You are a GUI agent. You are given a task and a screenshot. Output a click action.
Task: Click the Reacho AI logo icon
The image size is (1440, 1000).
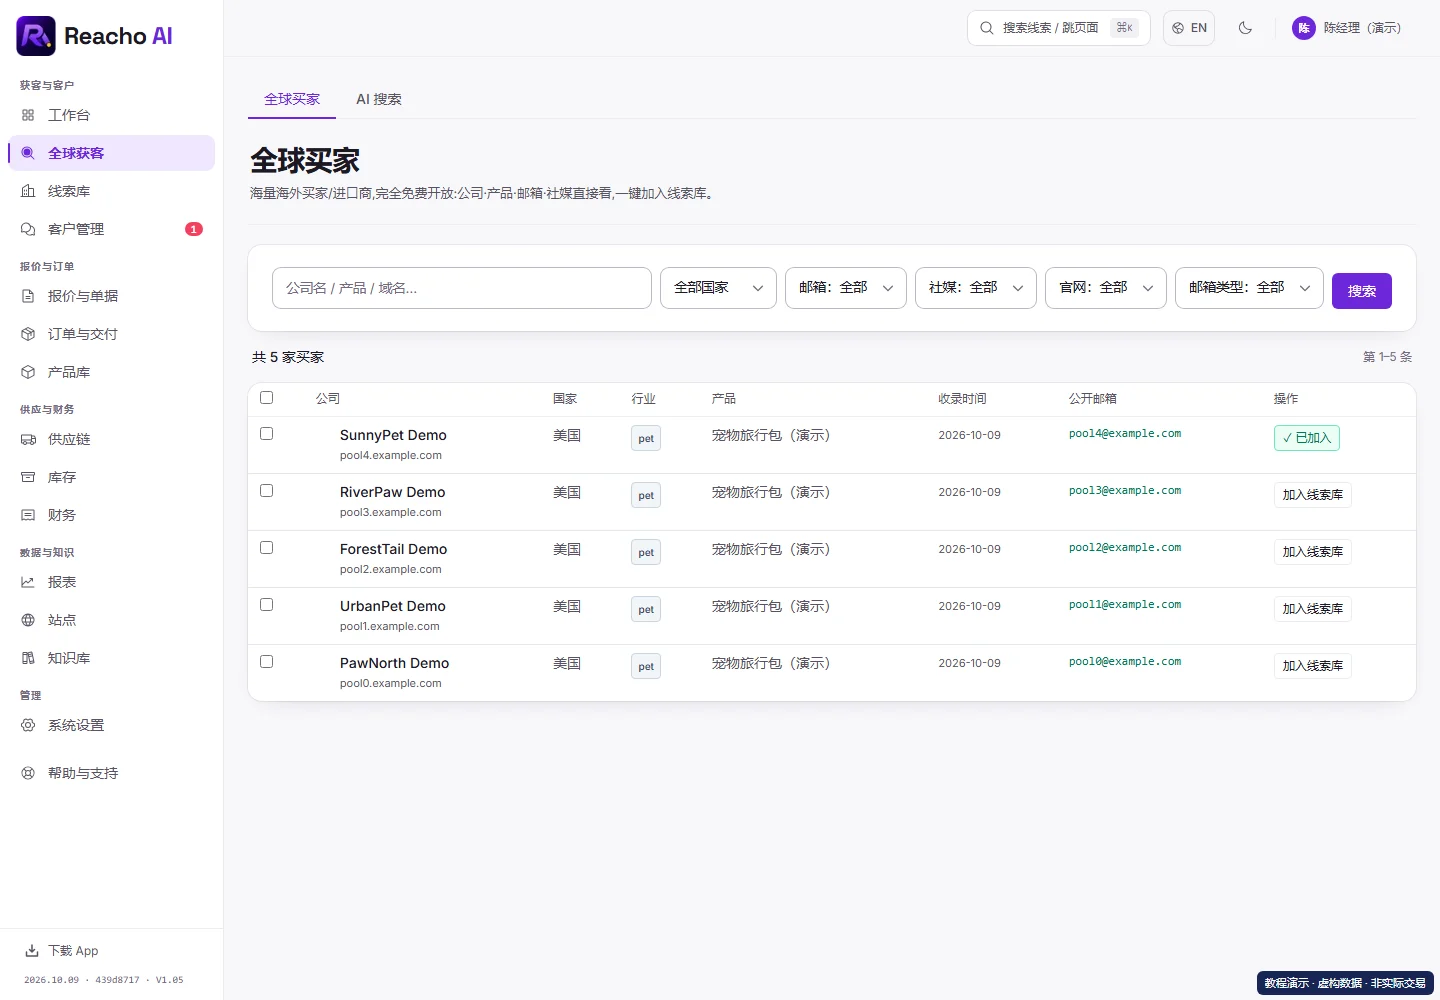[x=36, y=36]
